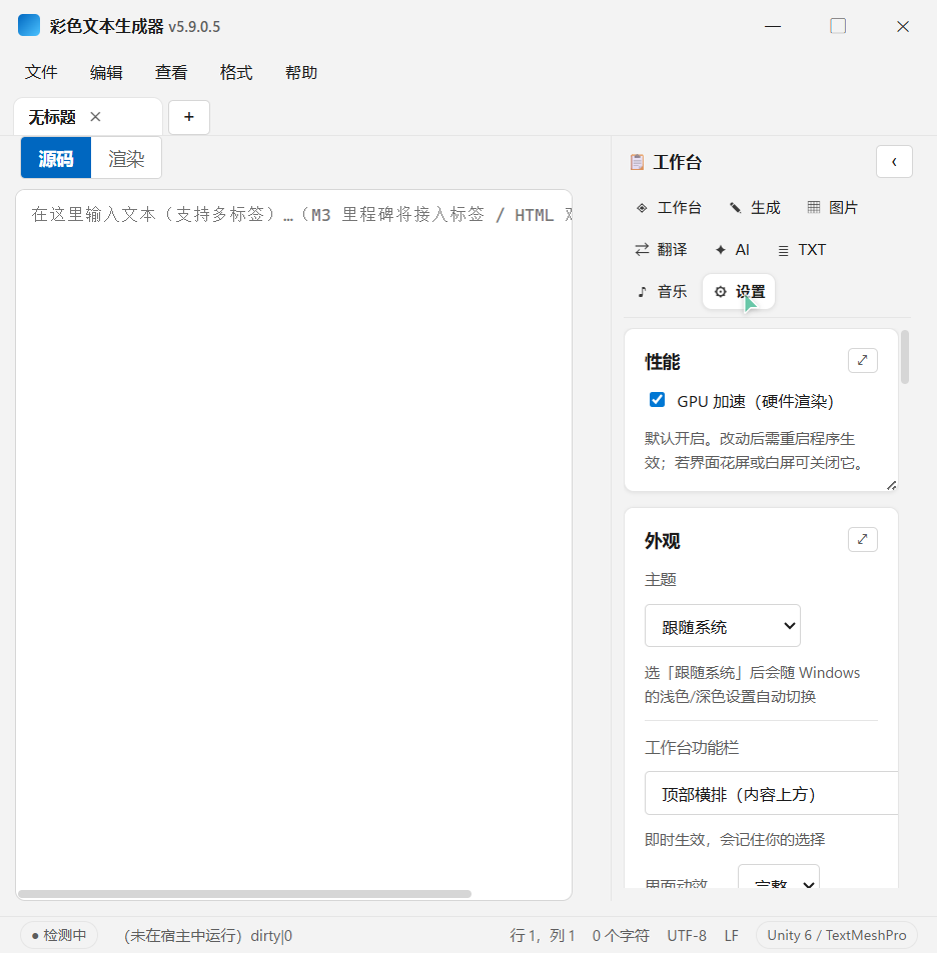Open the TXT tool tab
This screenshot has width=937, height=953.
(x=802, y=250)
